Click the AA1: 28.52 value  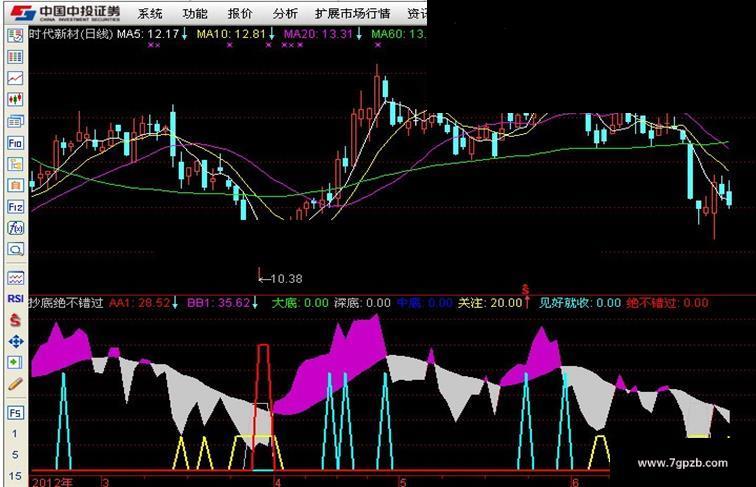139,303
